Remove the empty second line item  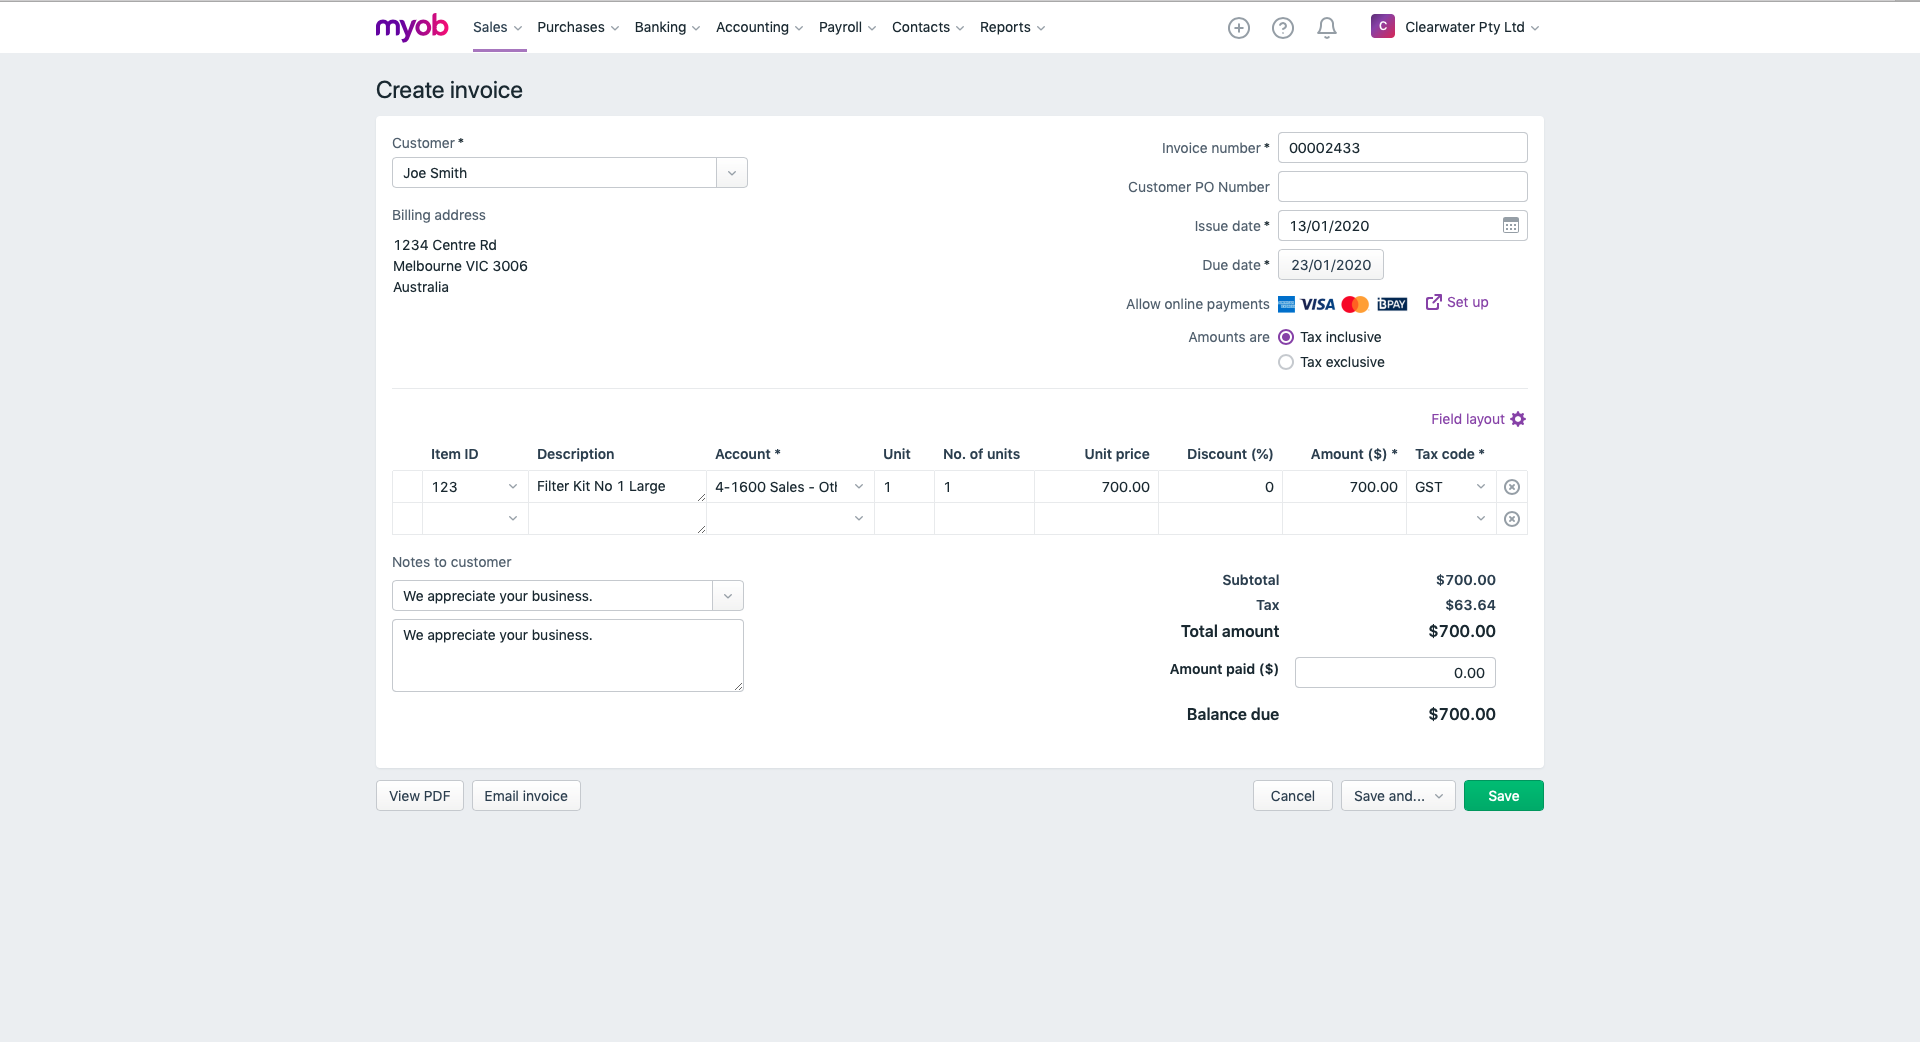coord(1511,519)
